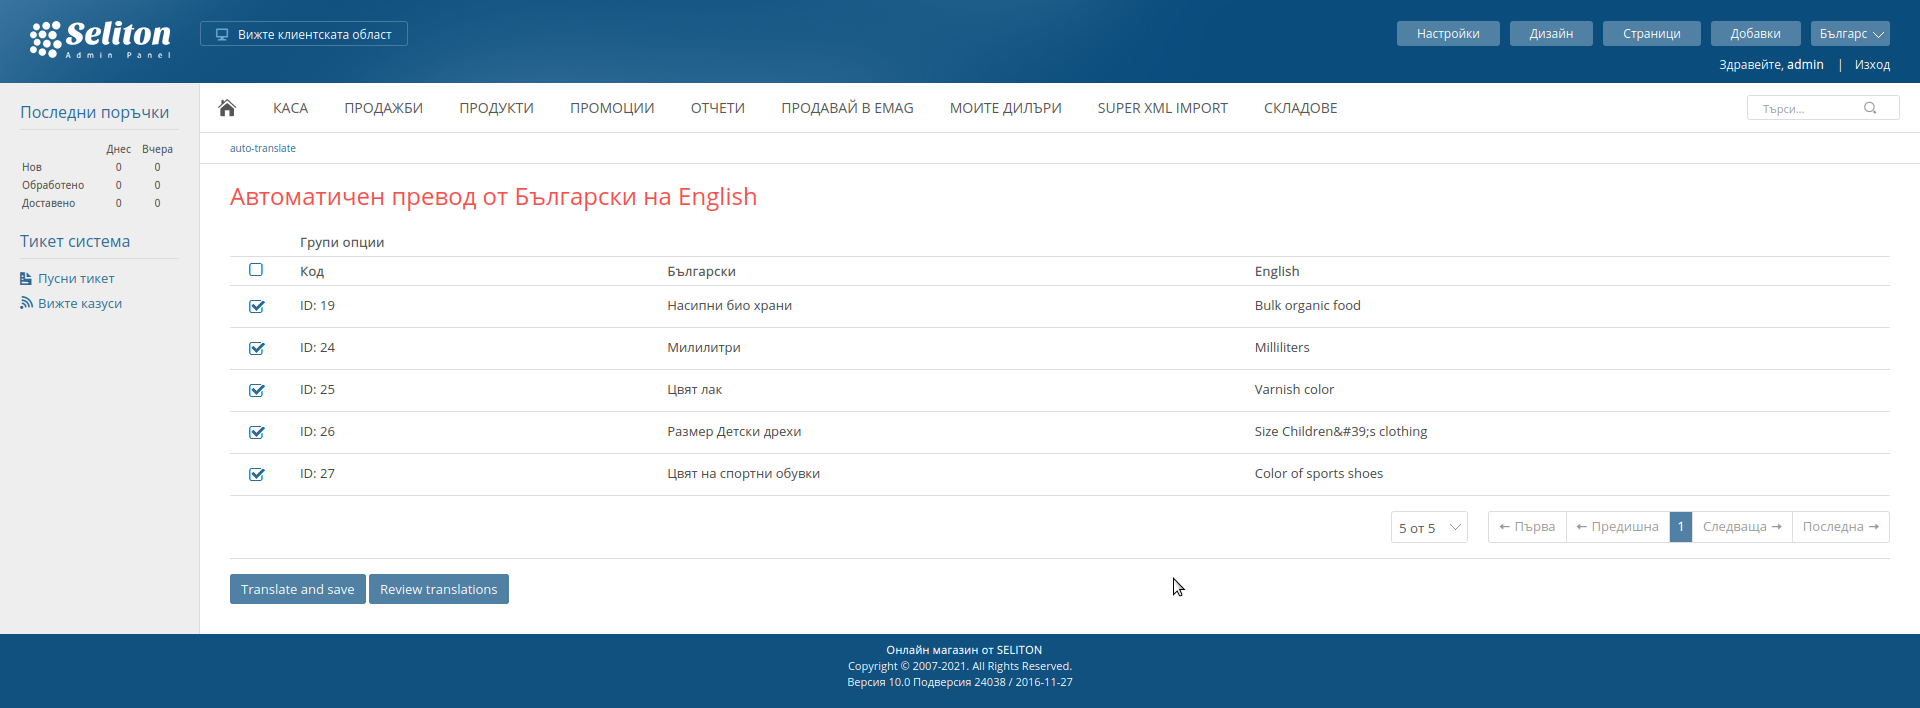
Task: Click the 'Пусни тикет' ticket link
Action: point(76,279)
